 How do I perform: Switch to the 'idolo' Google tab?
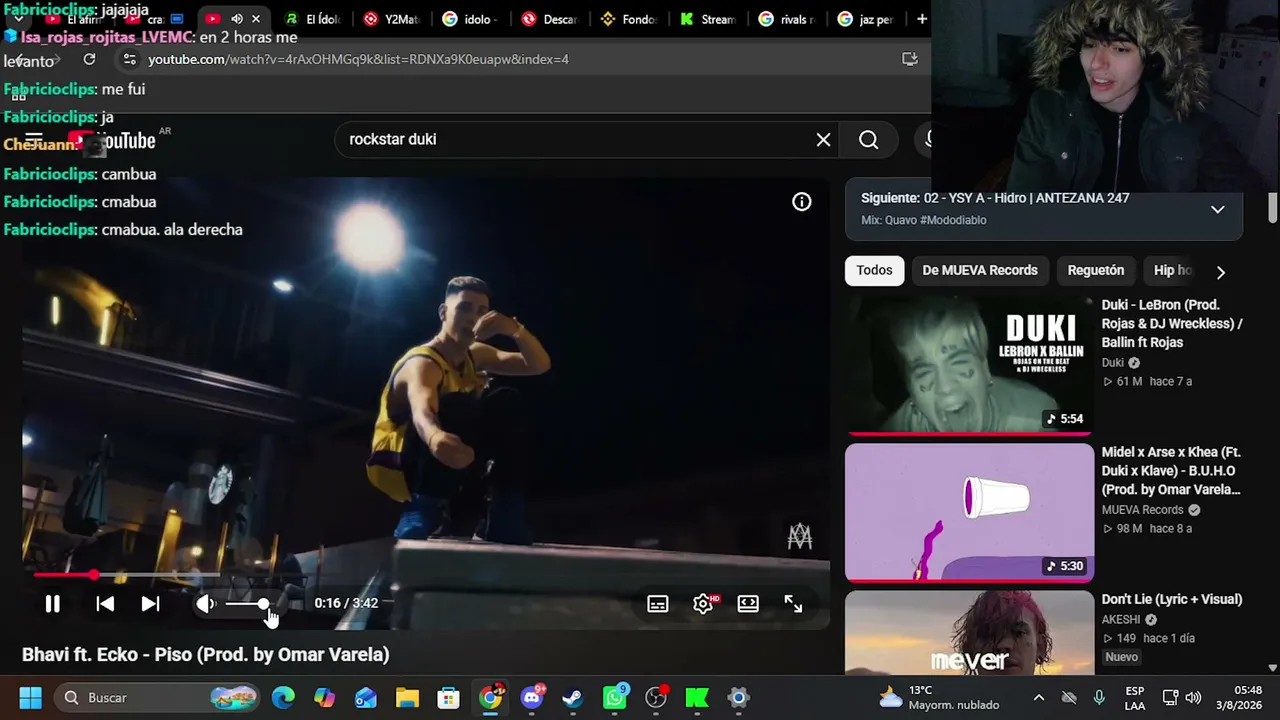coord(471,19)
